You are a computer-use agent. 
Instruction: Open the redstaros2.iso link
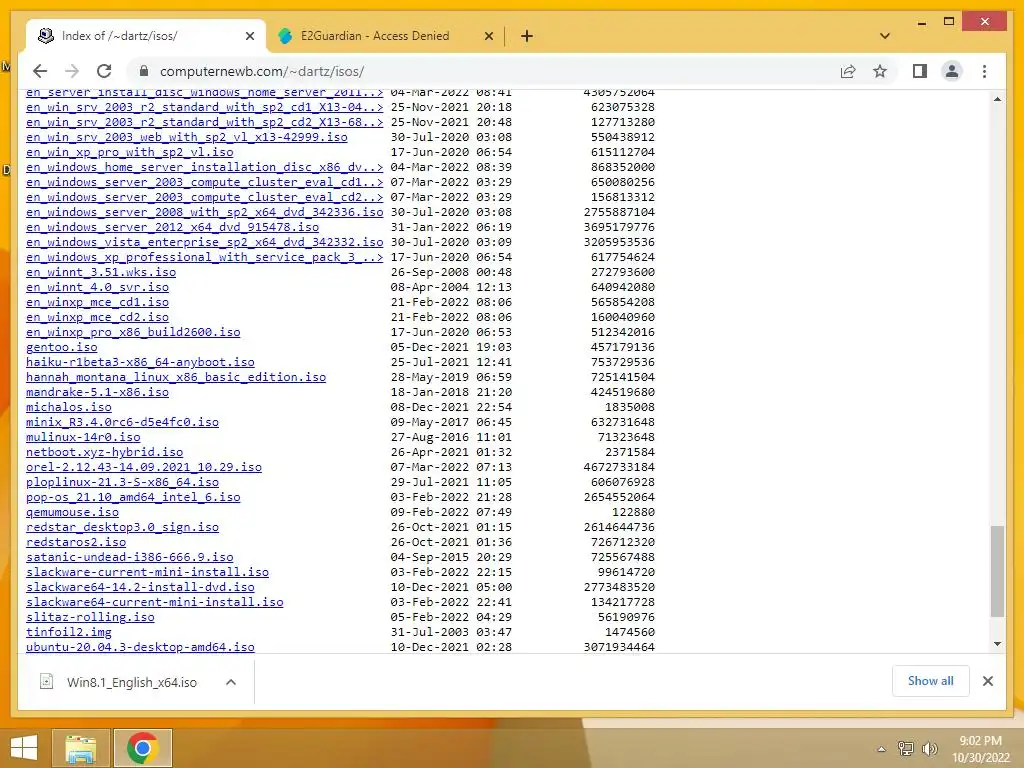(x=76, y=543)
